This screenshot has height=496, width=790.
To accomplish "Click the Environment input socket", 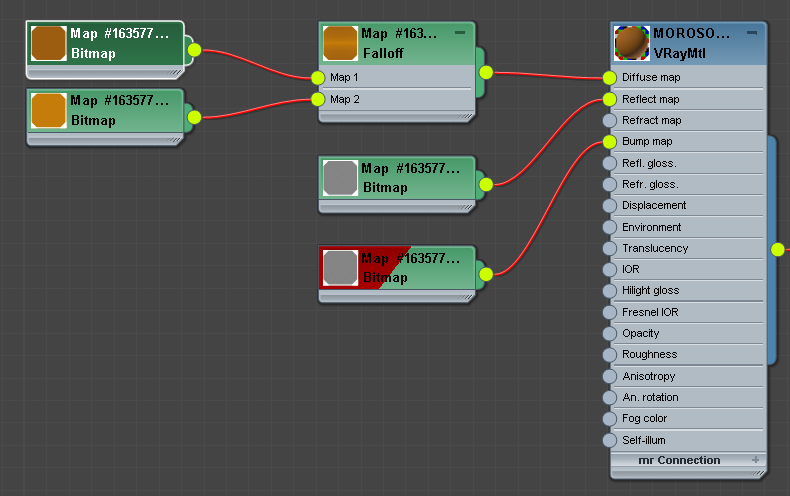I will [x=610, y=227].
